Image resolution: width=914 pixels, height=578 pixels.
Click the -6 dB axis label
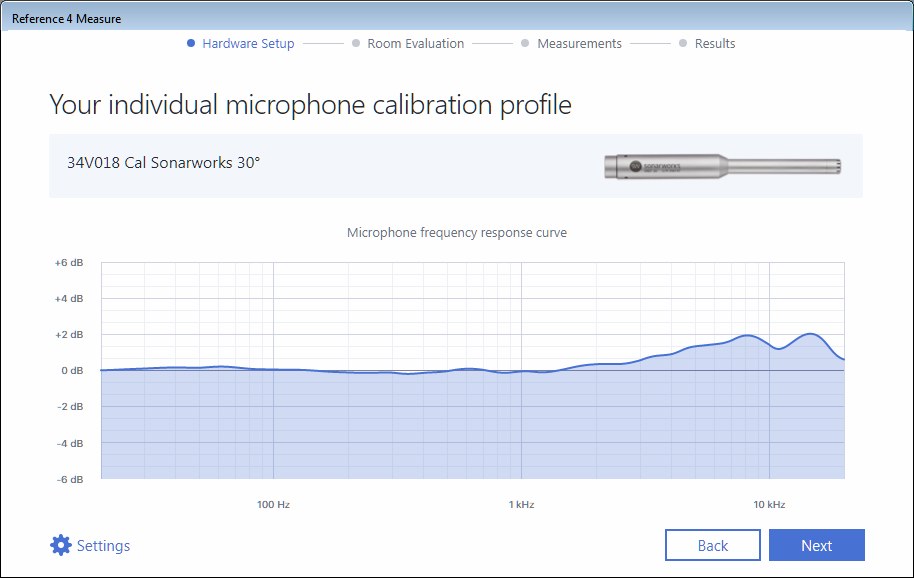69,479
